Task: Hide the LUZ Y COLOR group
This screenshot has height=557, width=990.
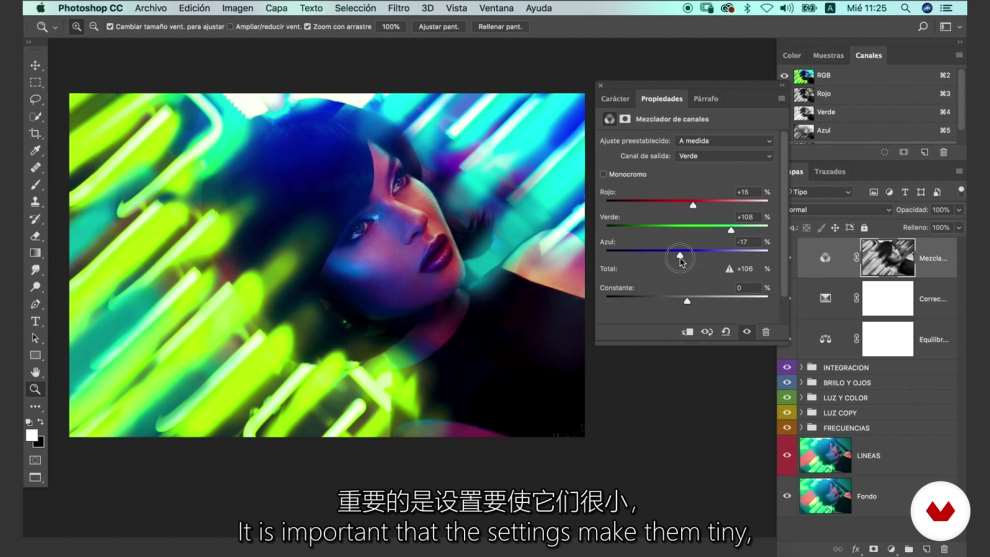Action: pyautogui.click(x=787, y=397)
